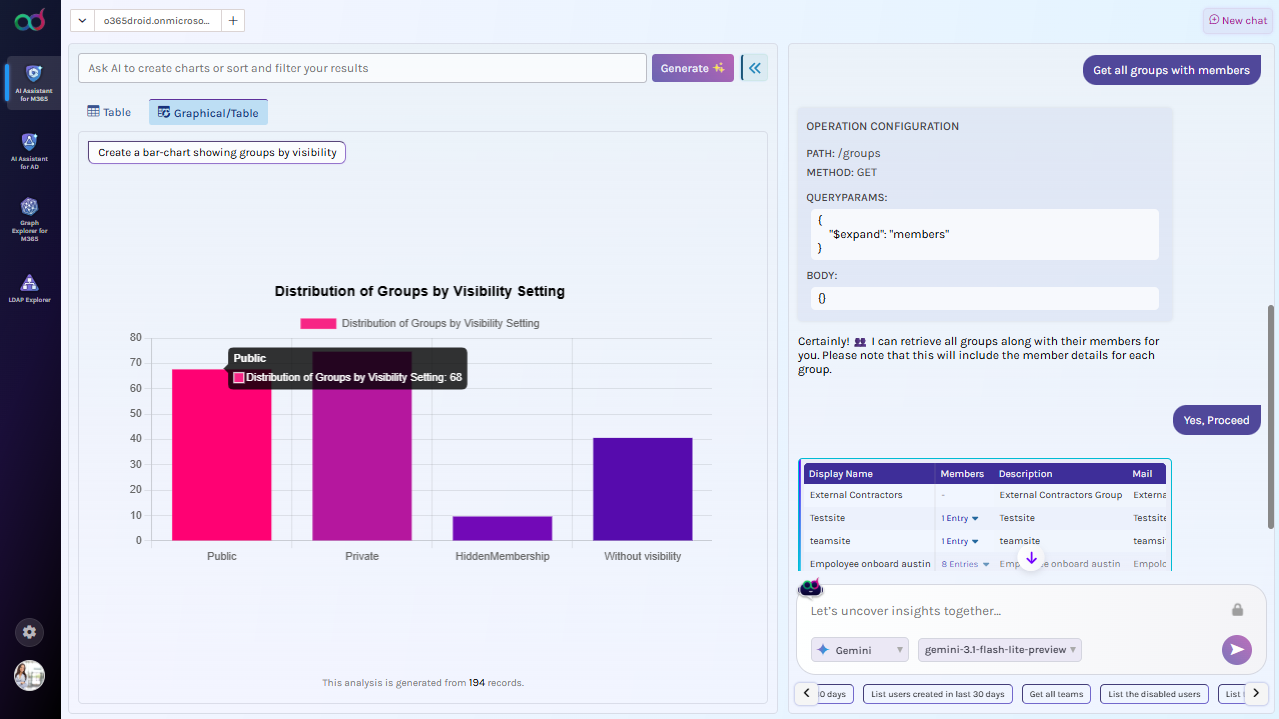Collapse panel with double chevron icon
Screen dimensions: 1279x719
coord(754,68)
